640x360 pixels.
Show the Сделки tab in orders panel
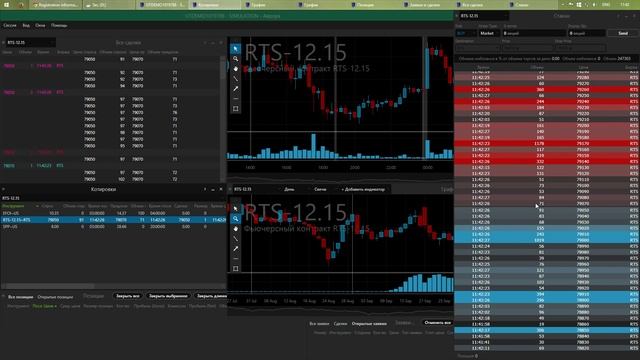click(x=340, y=324)
